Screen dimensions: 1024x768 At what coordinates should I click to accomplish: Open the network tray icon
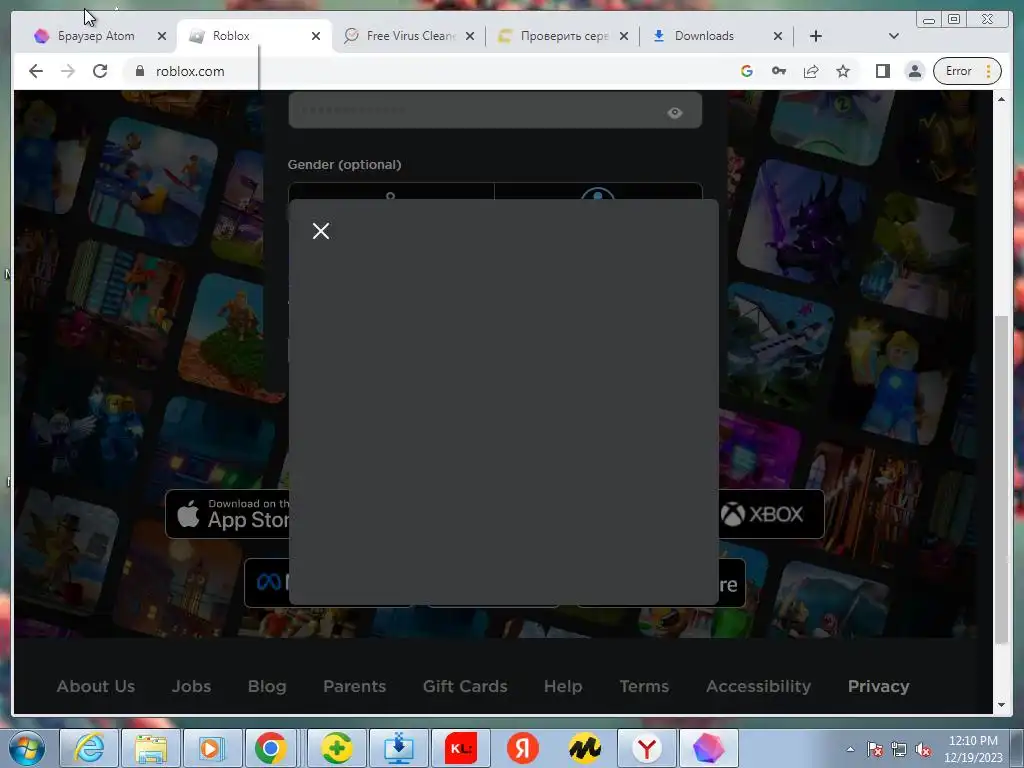[899, 749]
